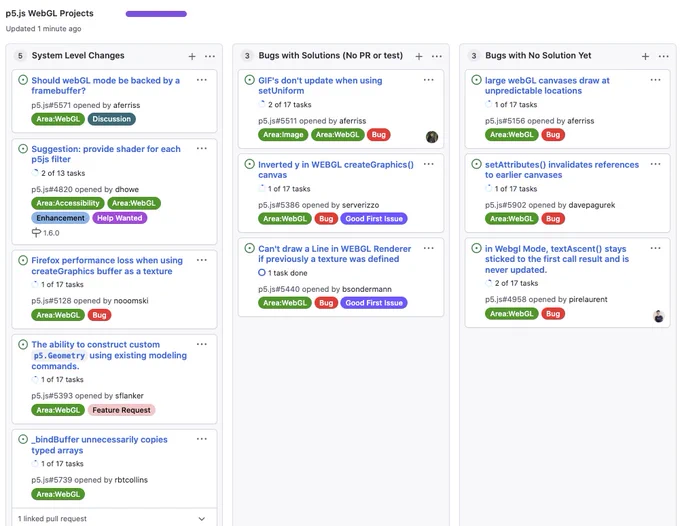Click 'p5.js#5571 opened by aferriss' text
The image size is (680, 526).
85,105
